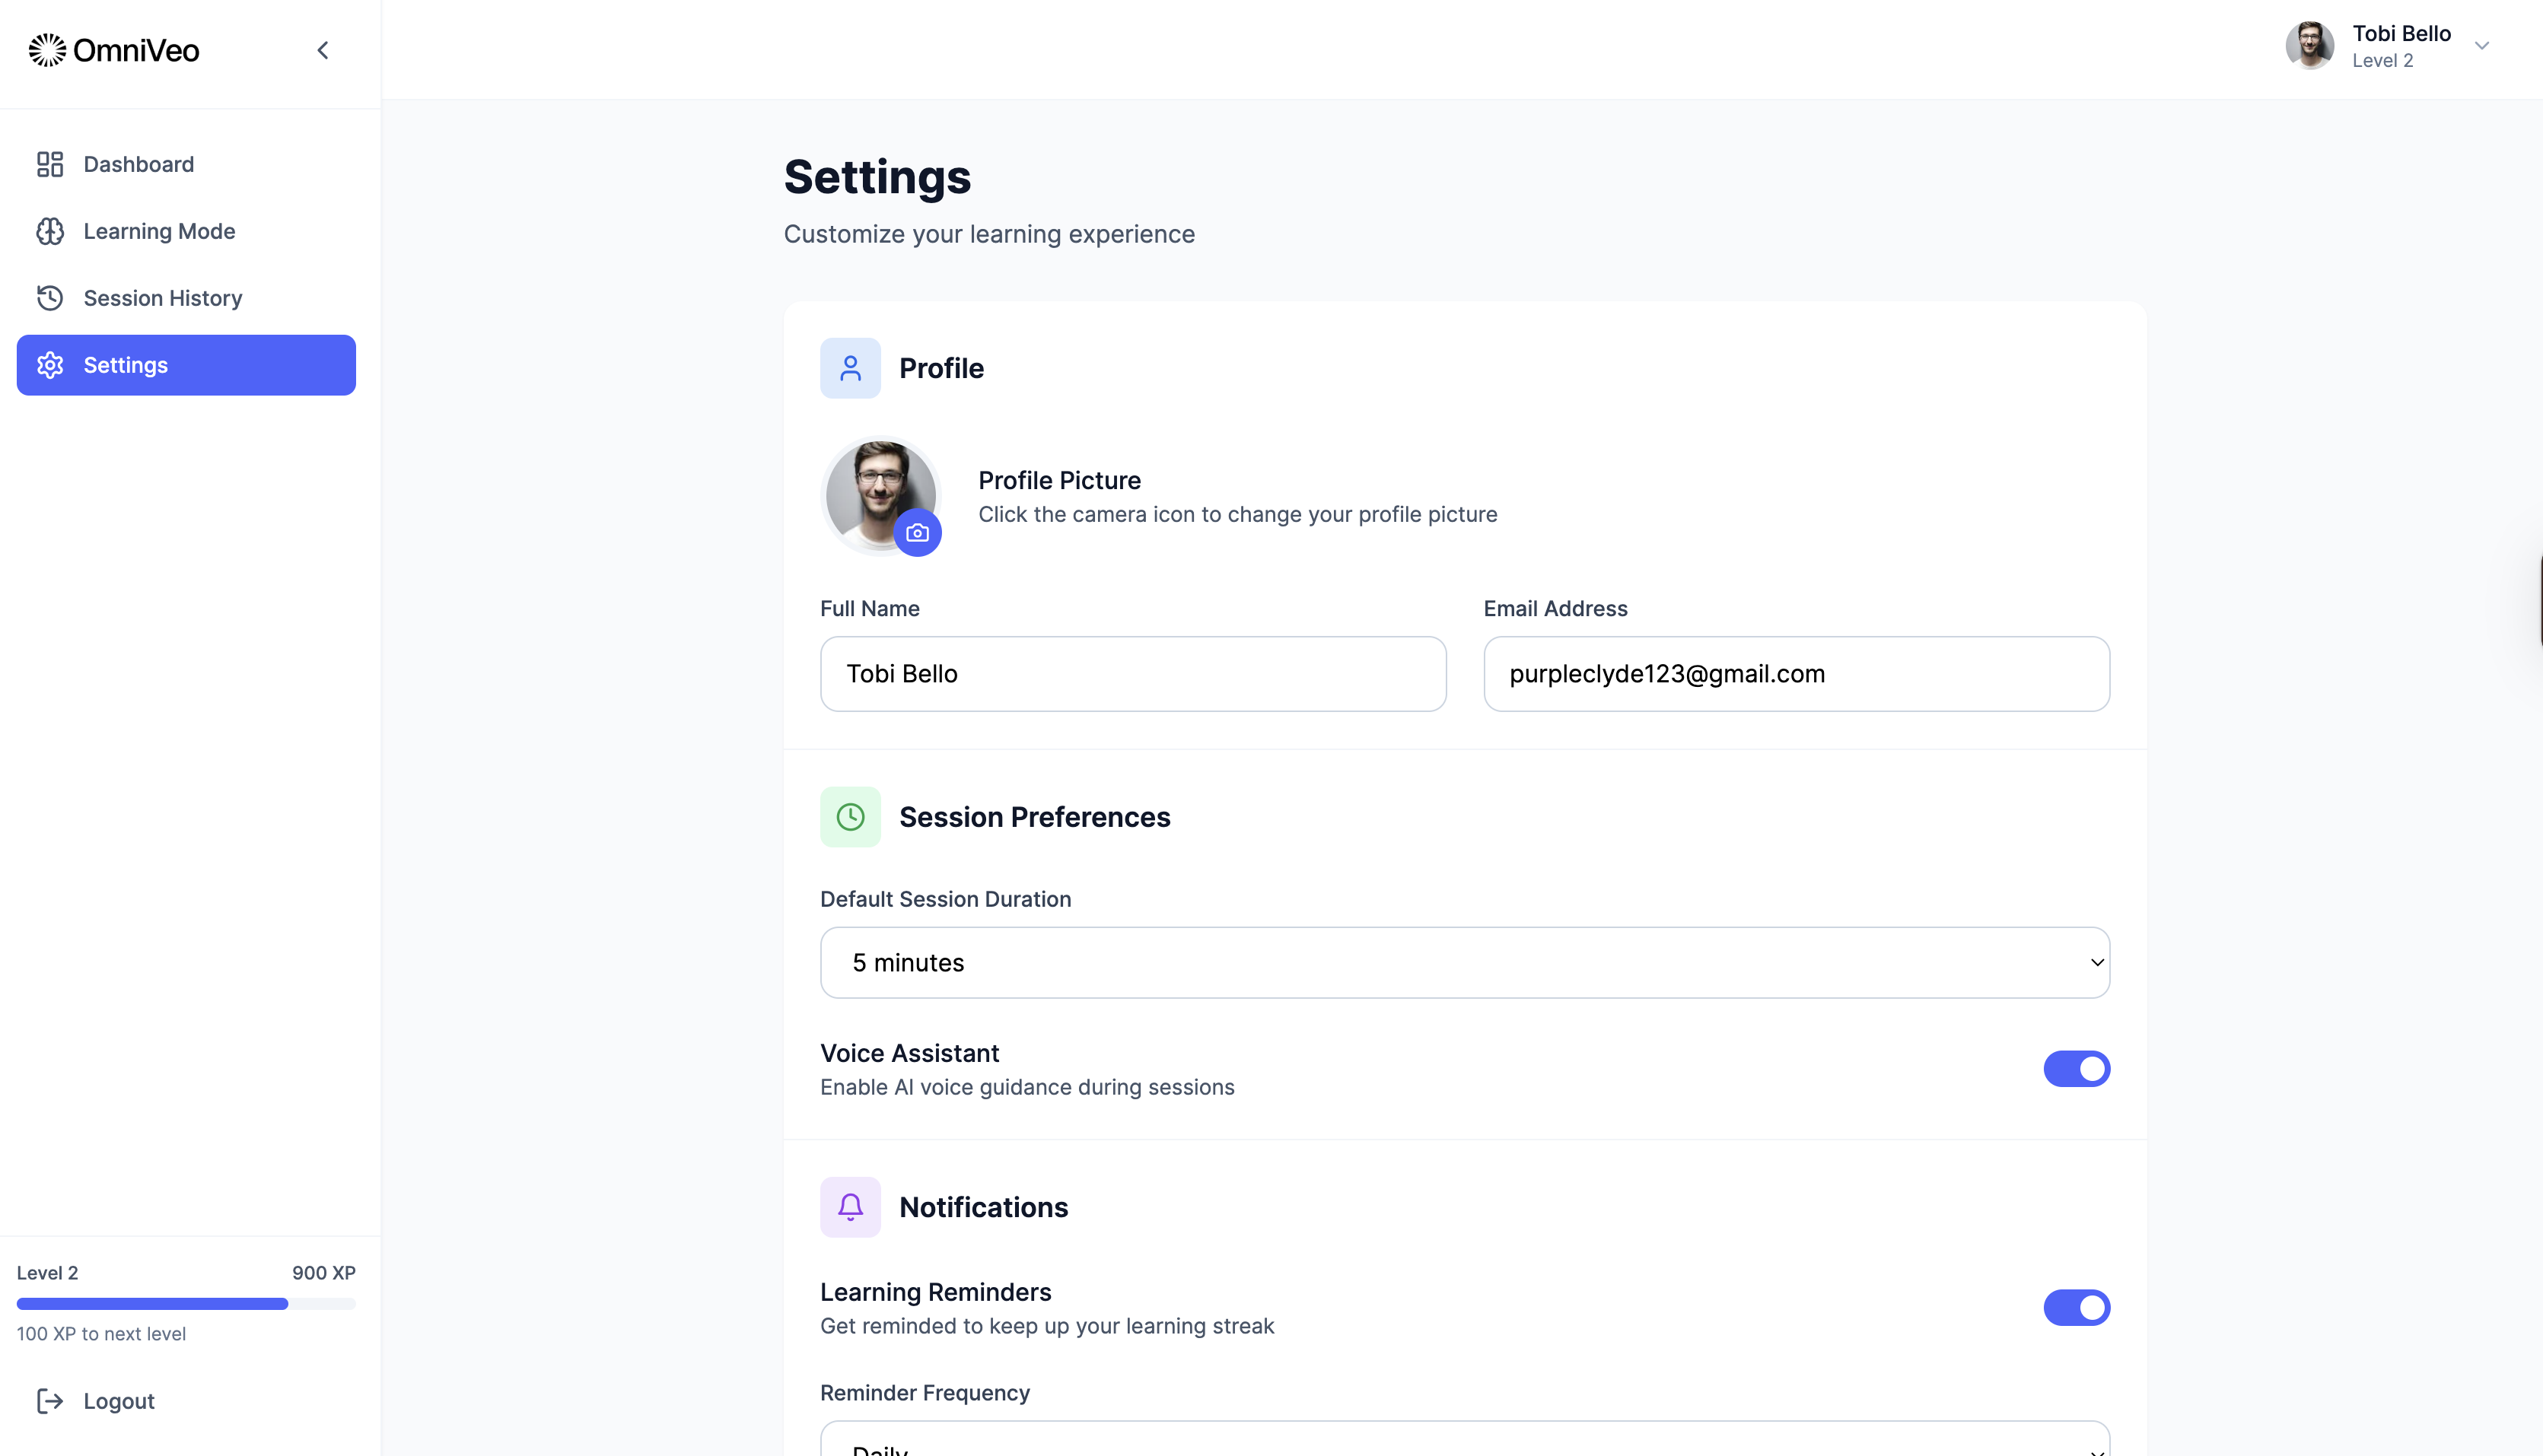
Task: Turn off Learning Reminders switch
Action: pos(2076,1308)
